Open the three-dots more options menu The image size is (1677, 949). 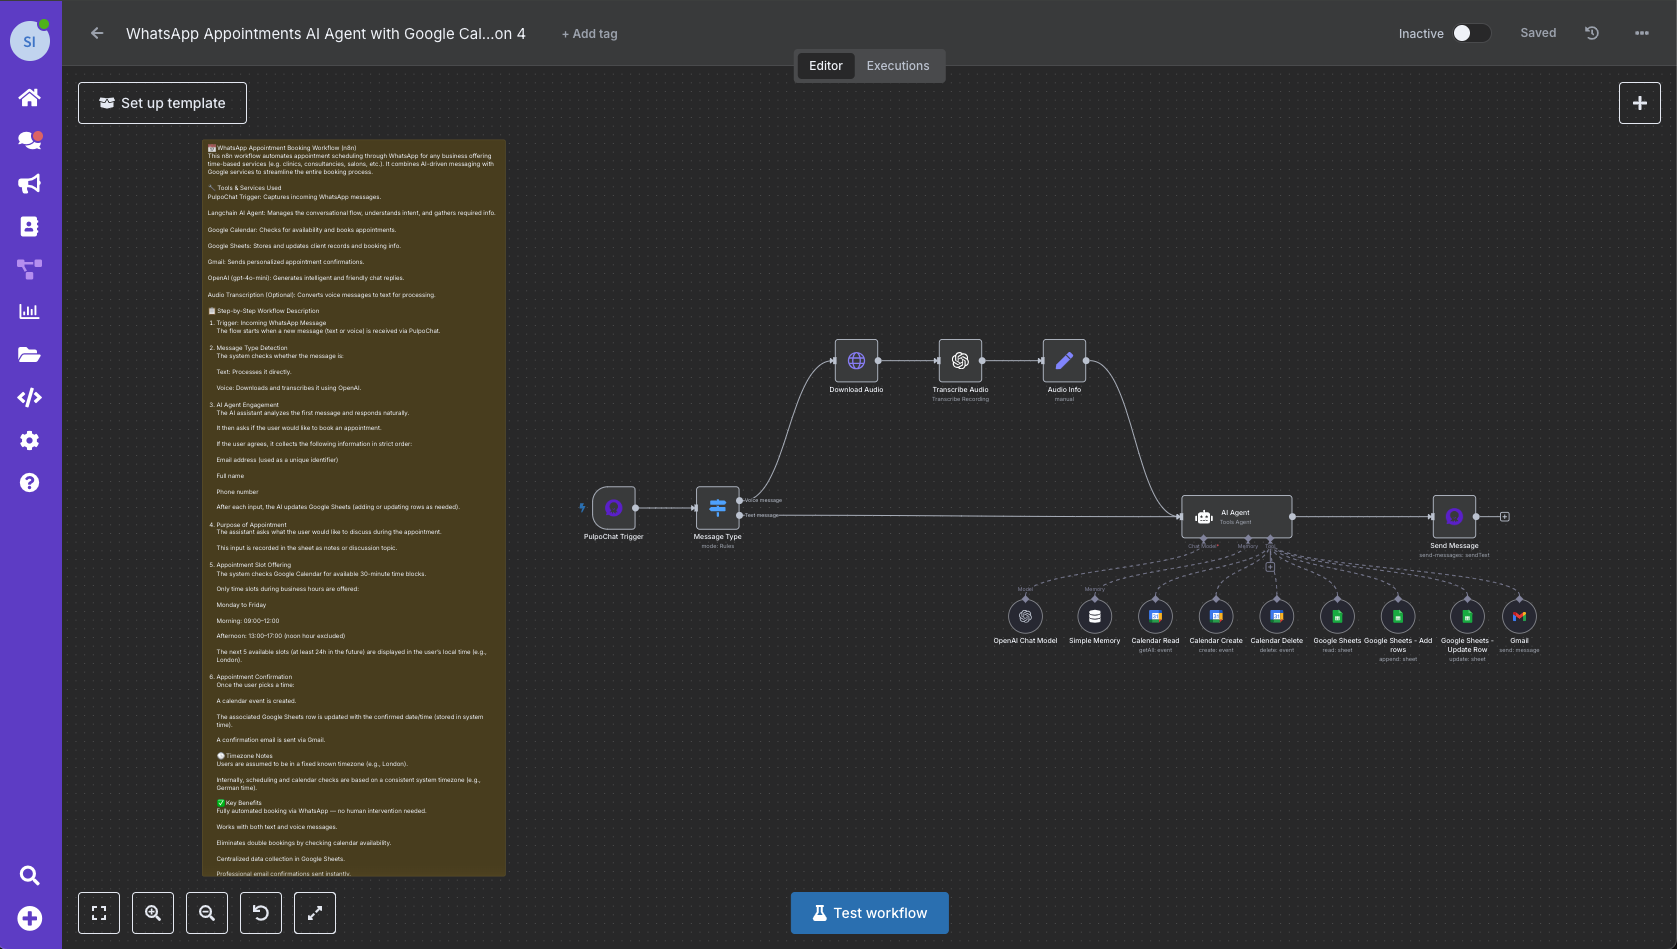point(1642,33)
